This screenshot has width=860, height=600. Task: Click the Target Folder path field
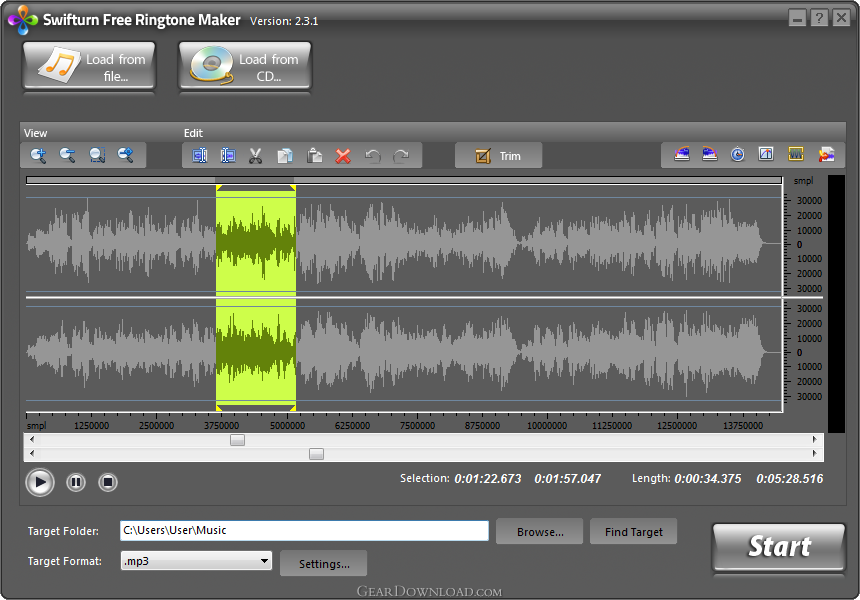click(x=304, y=531)
